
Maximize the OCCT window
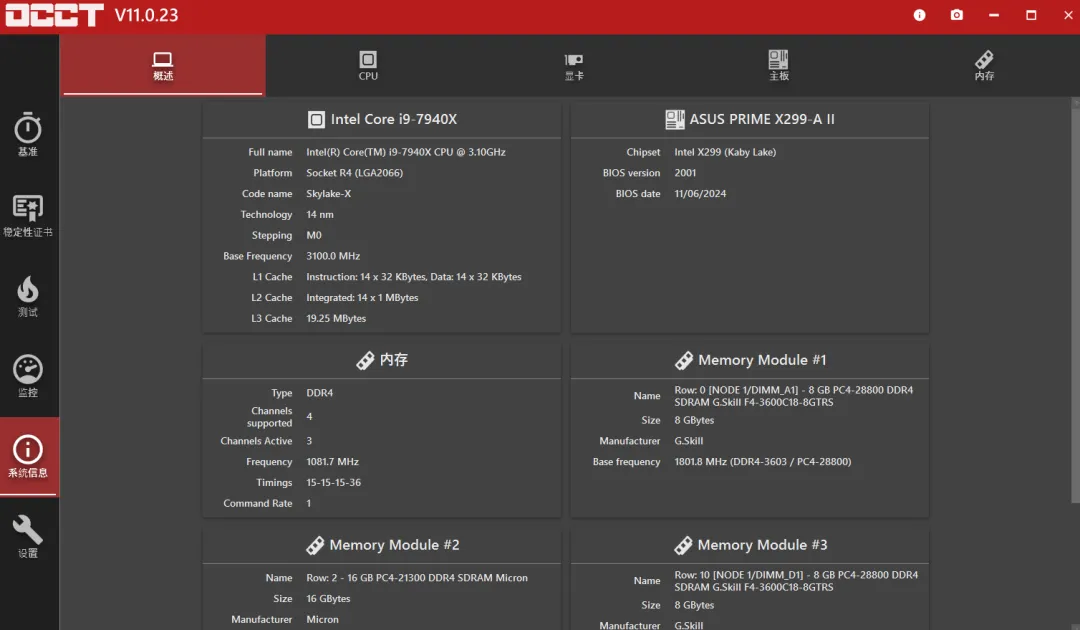point(1031,15)
